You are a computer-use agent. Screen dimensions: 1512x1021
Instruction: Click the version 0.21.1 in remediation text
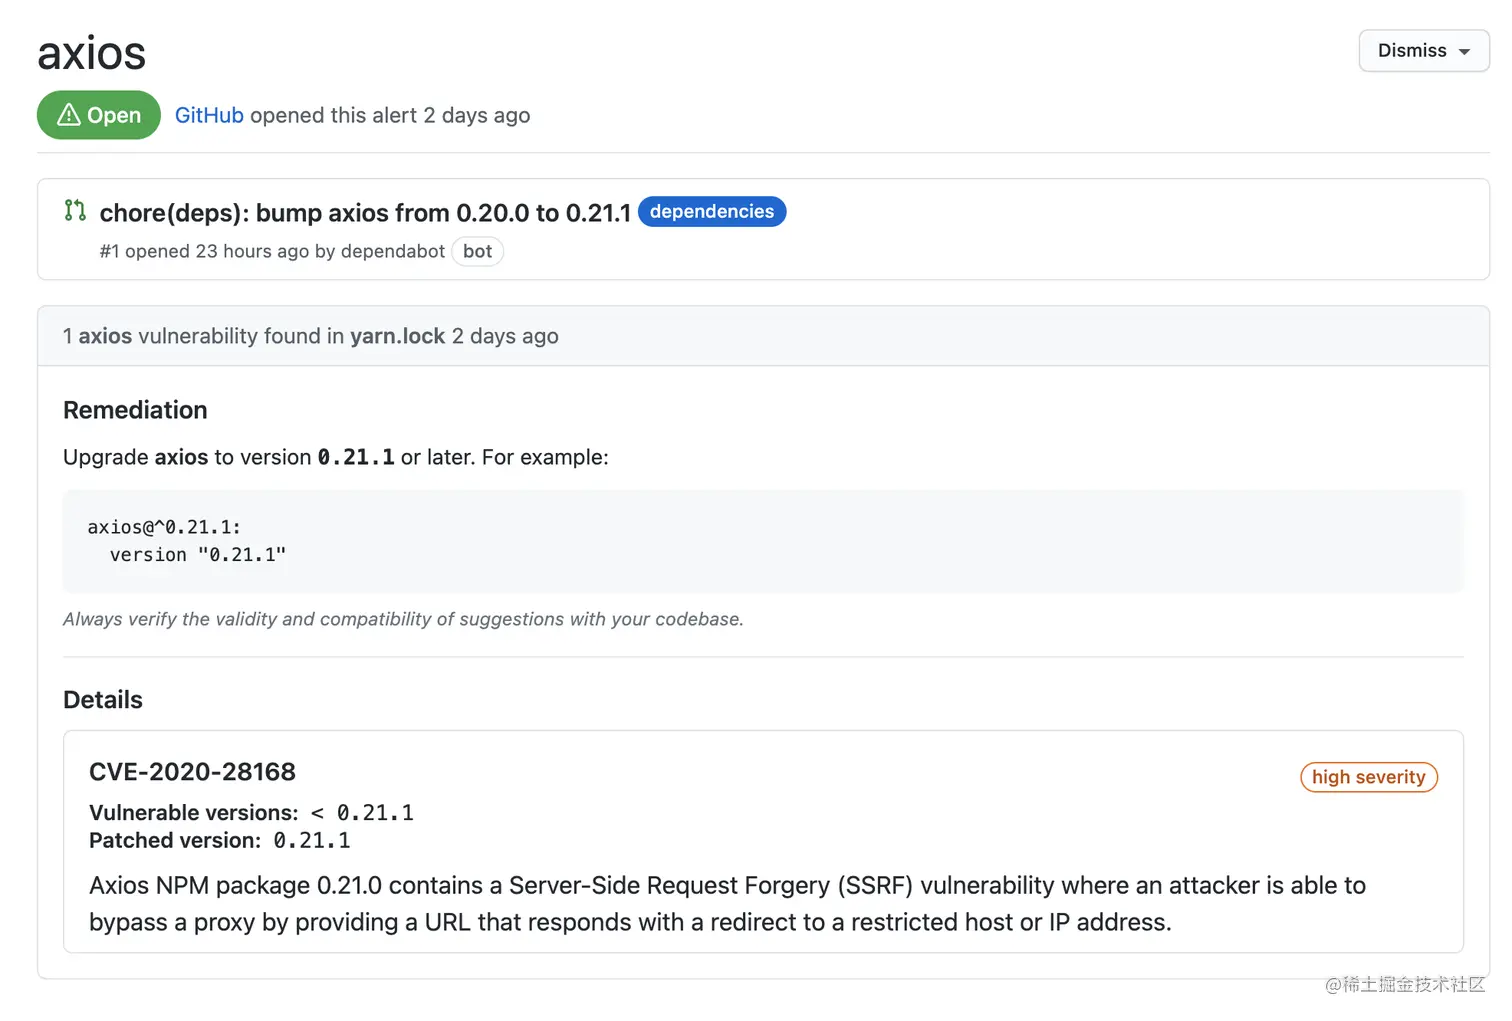pos(356,457)
